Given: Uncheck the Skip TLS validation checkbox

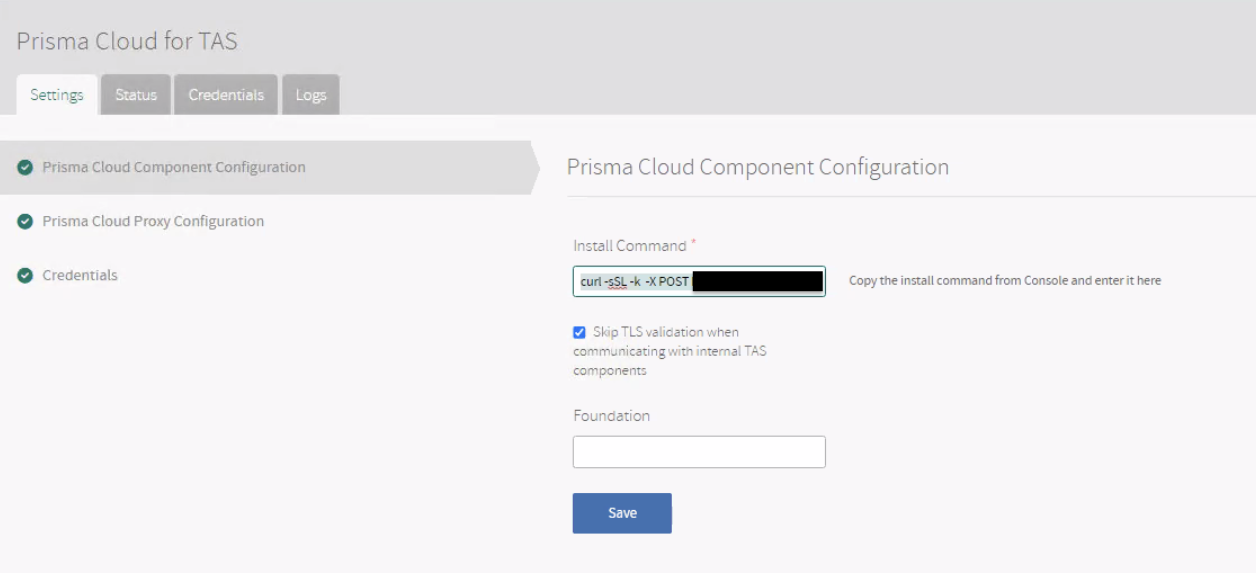Looking at the screenshot, I should (x=580, y=332).
